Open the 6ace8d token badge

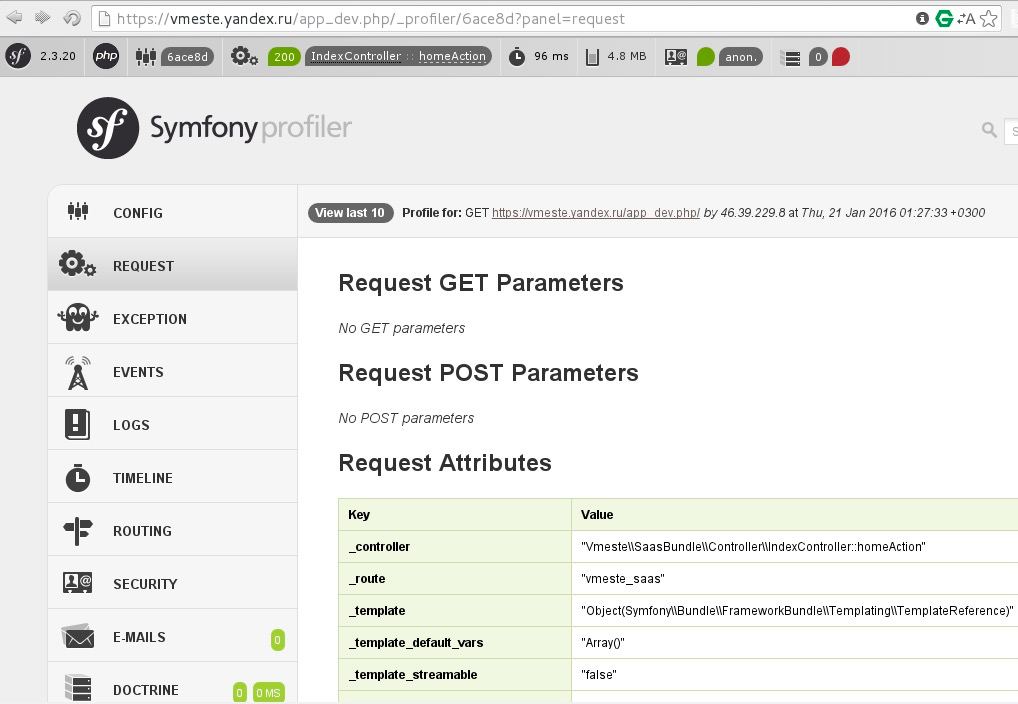pyautogui.click(x=187, y=57)
